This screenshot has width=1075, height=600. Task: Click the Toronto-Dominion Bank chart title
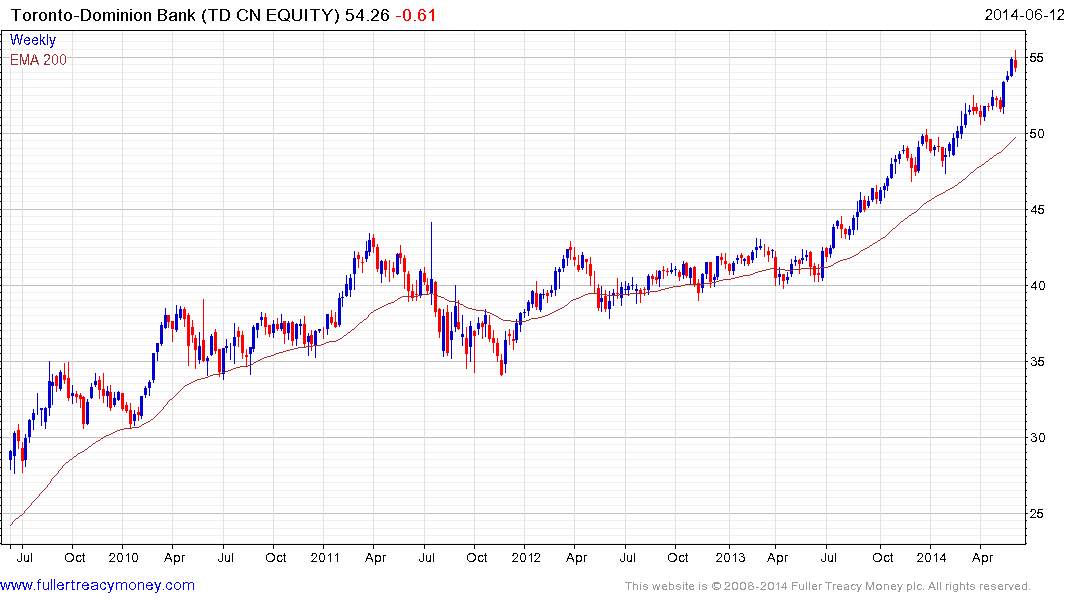[175, 15]
